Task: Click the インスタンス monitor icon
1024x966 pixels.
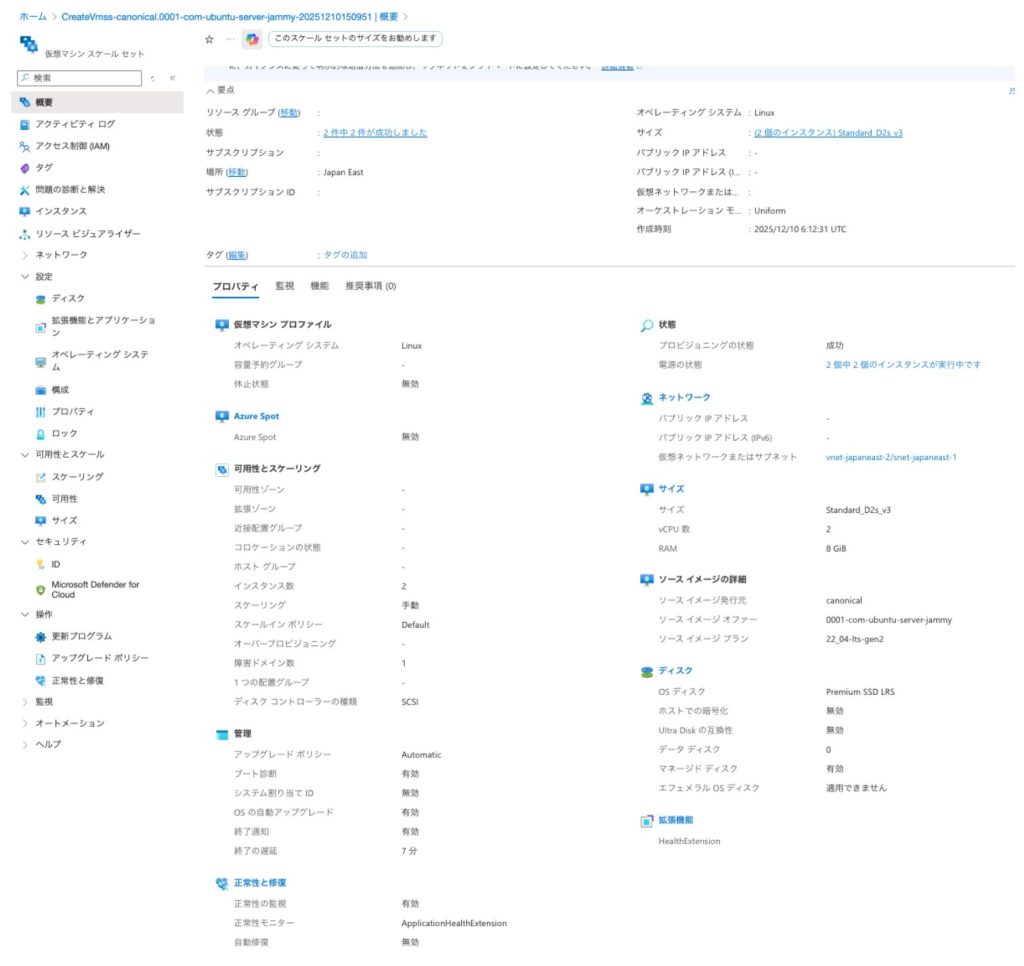Action: (x=25, y=212)
